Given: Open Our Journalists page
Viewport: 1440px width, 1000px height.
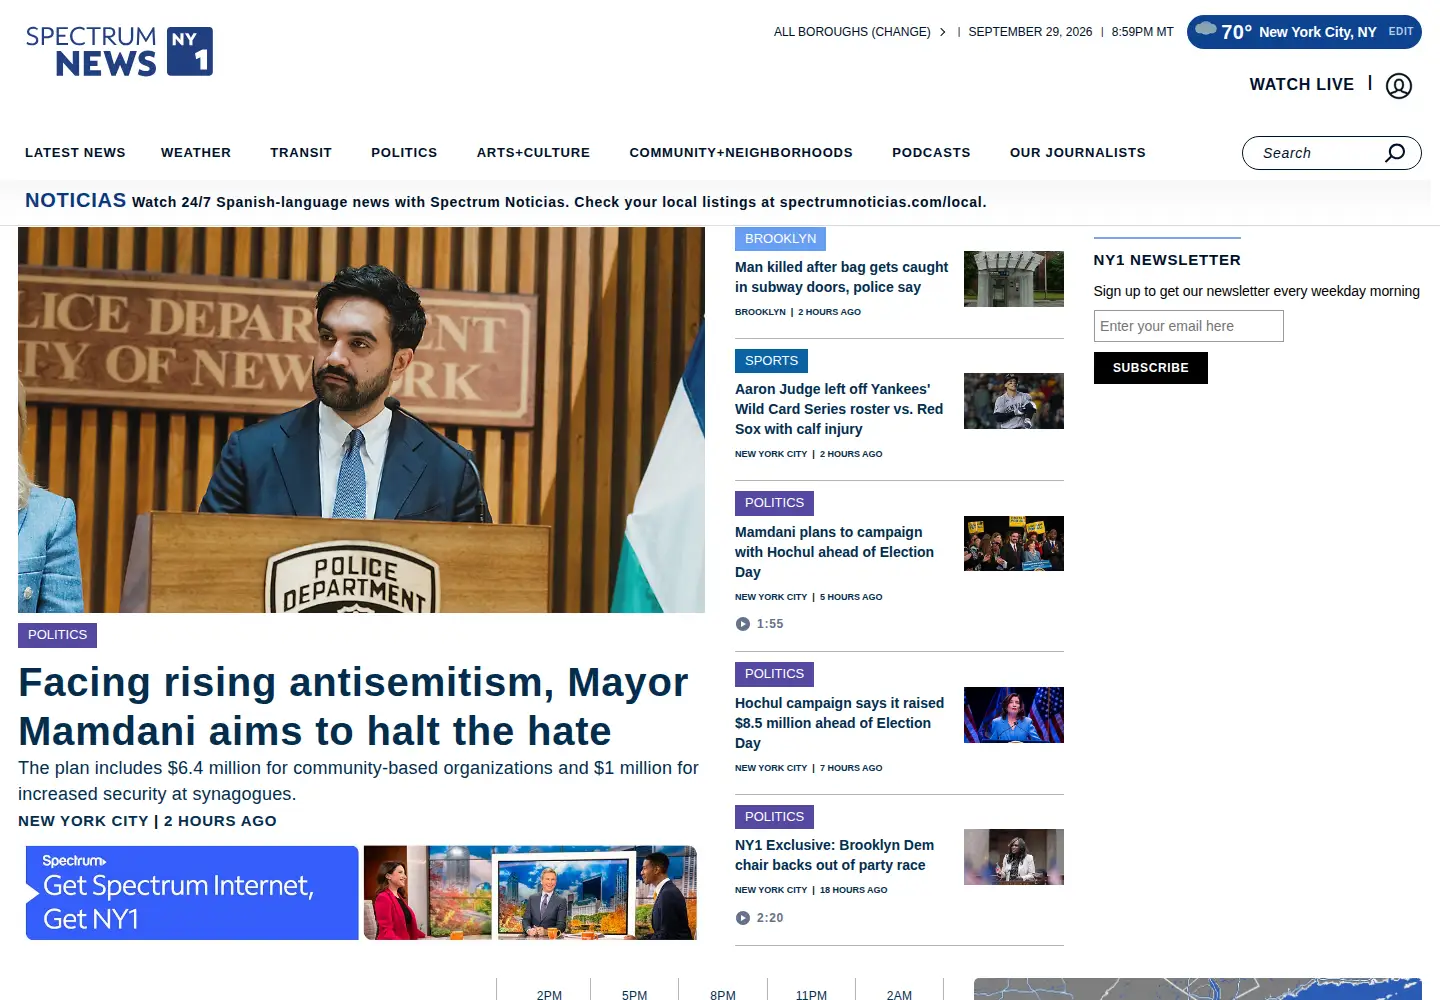Looking at the screenshot, I should pos(1078,153).
